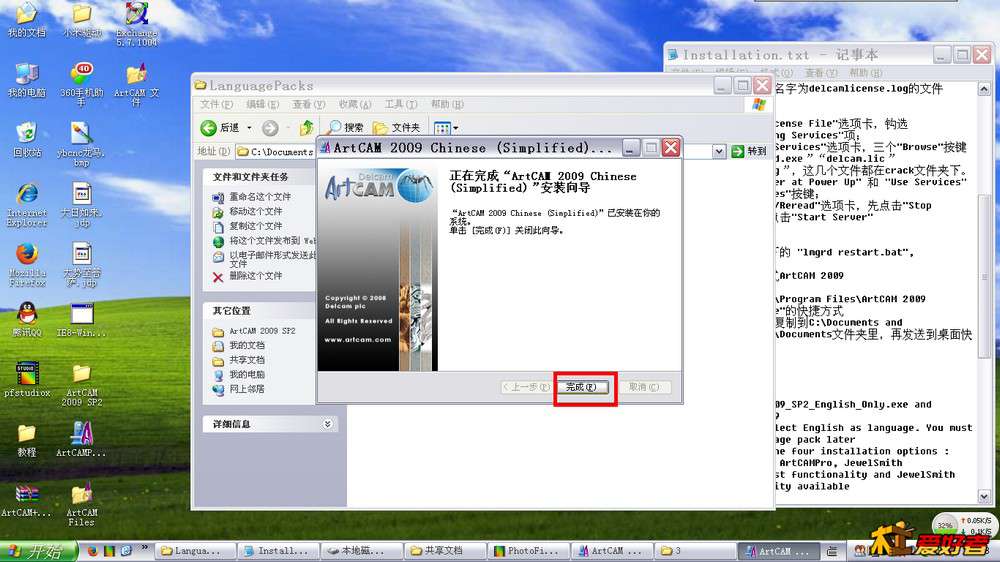Switch to PhotoFi... taskbar button
1000x562 pixels.
pyautogui.click(x=528, y=551)
